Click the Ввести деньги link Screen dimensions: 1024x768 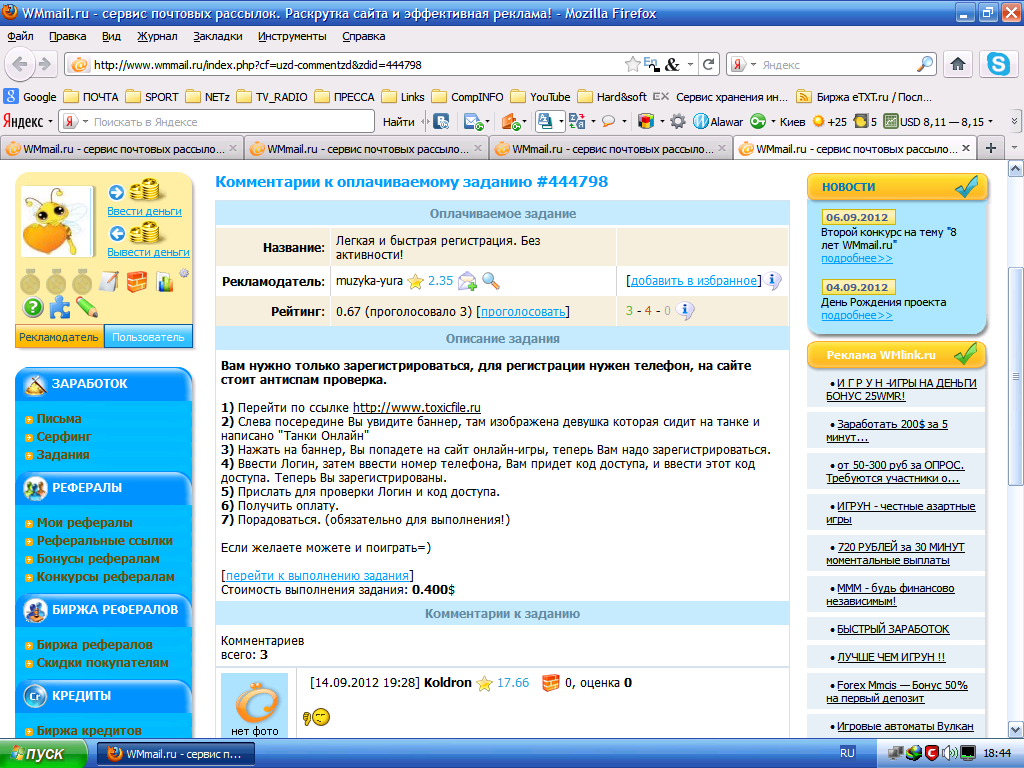(x=144, y=211)
